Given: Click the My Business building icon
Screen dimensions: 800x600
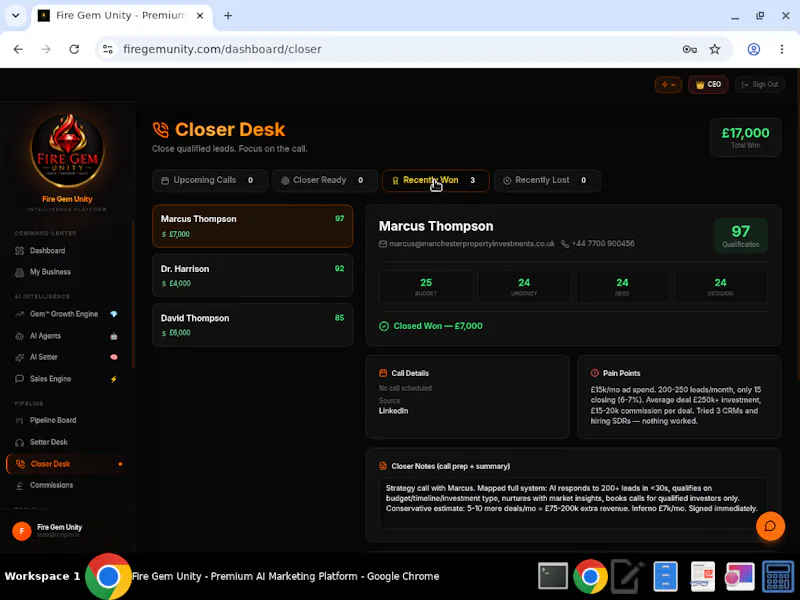Looking at the screenshot, I should tap(19, 272).
